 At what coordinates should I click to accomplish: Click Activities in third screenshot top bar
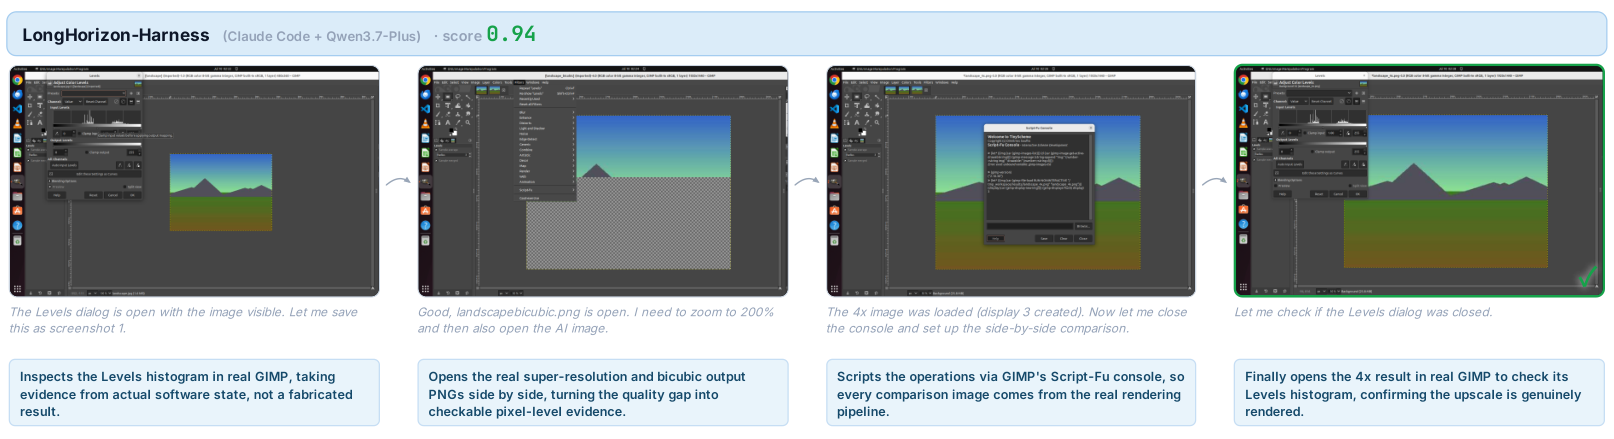(839, 69)
